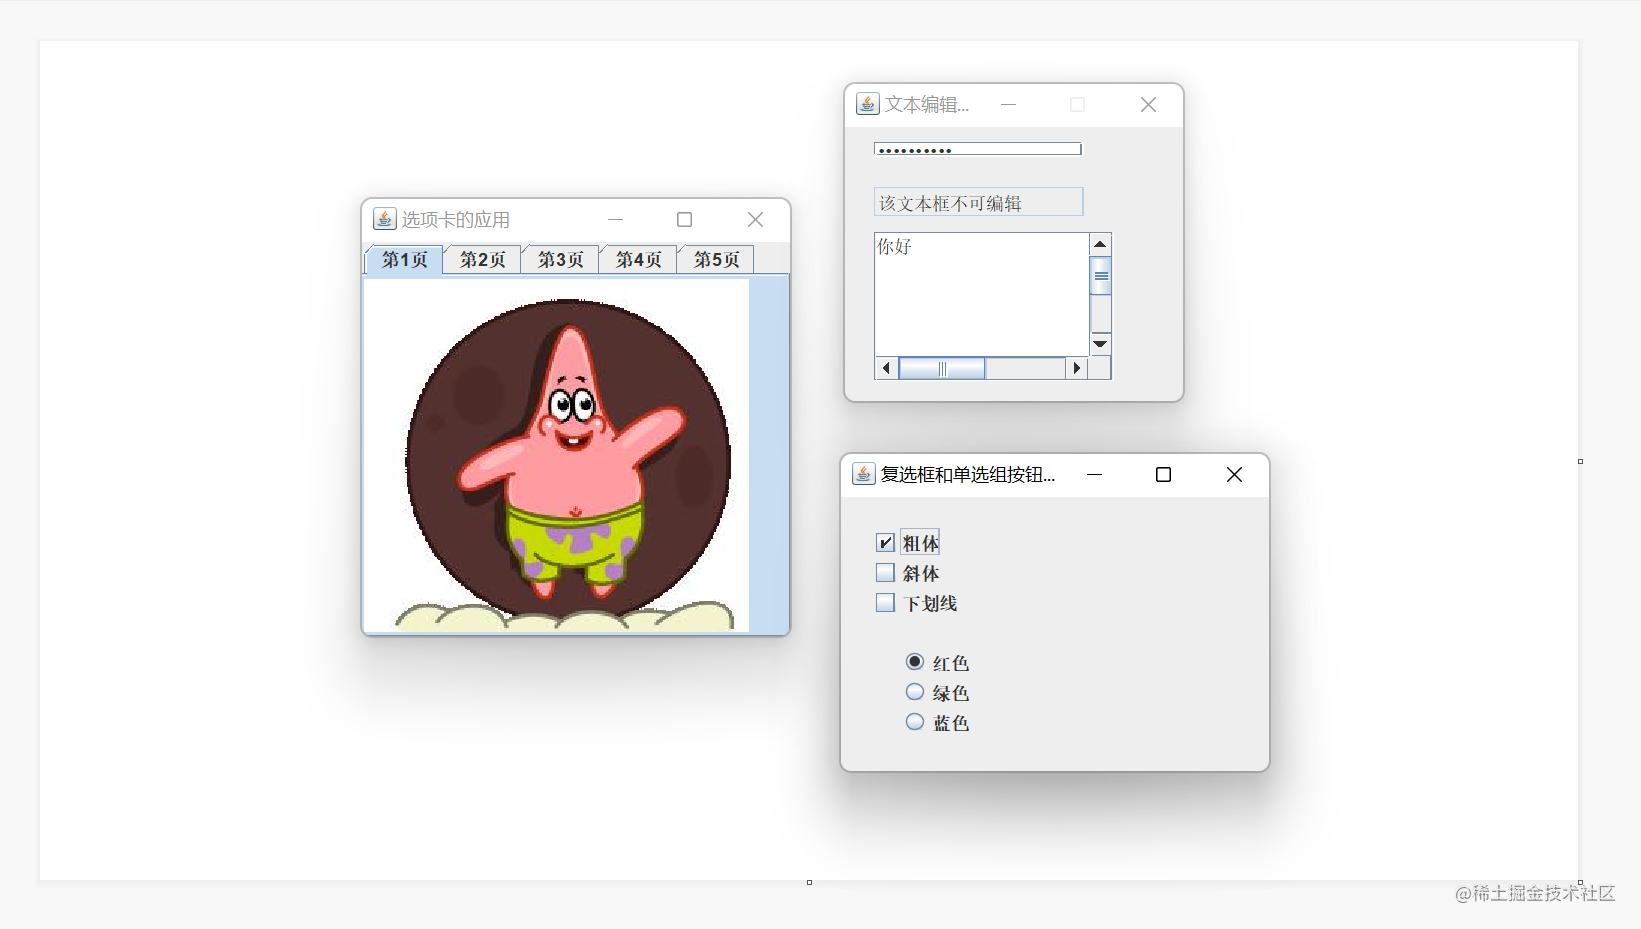
Task: Click the Java cup icon on 选项卡的应用 window
Action: click(384, 219)
